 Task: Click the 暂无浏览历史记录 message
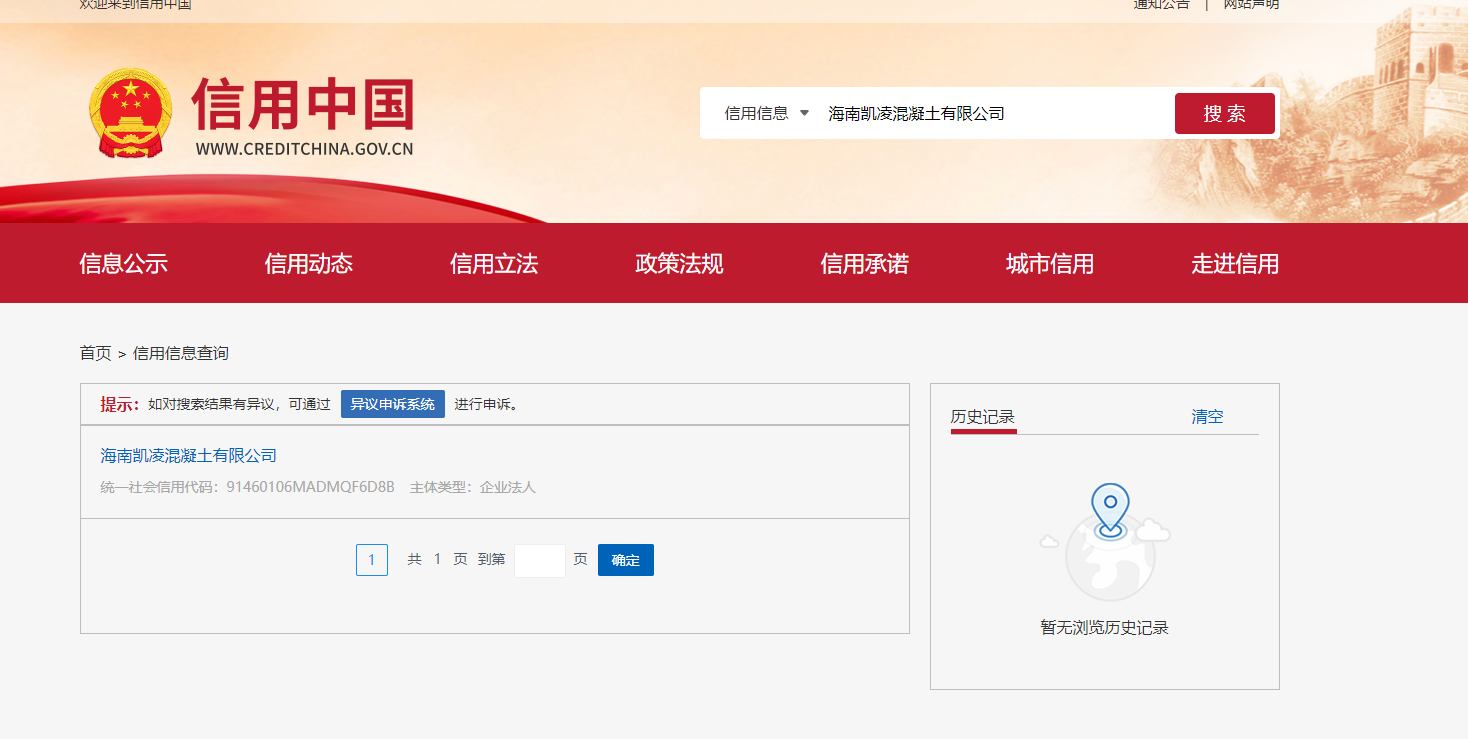coord(1105,628)
